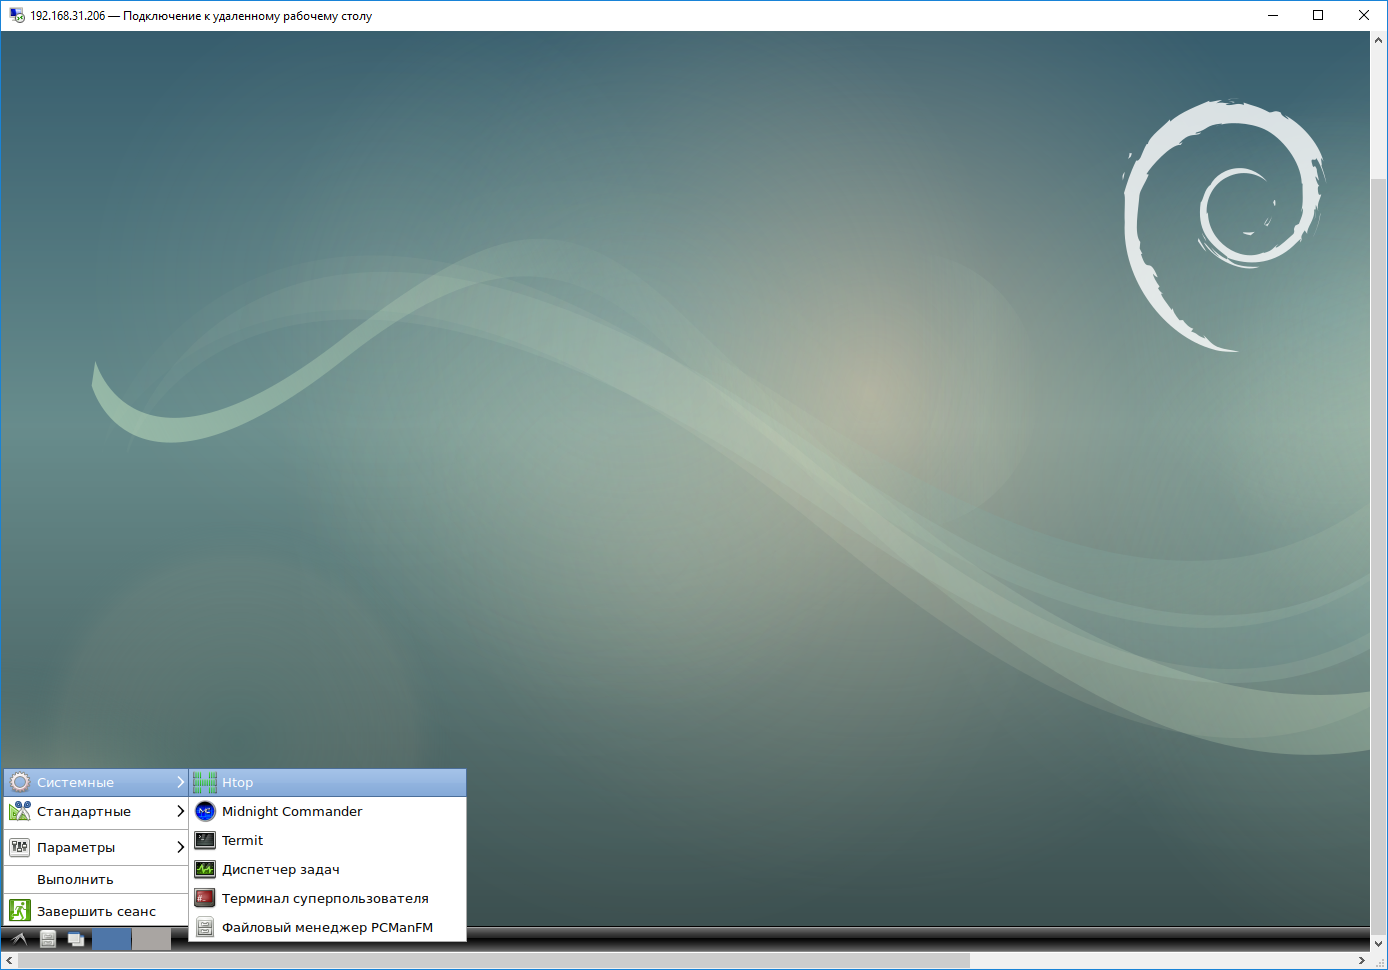This screenshot has height=970, width=1388.
Task: Launch Терминал суперпользователя root terminal
Action: (328, 898)
